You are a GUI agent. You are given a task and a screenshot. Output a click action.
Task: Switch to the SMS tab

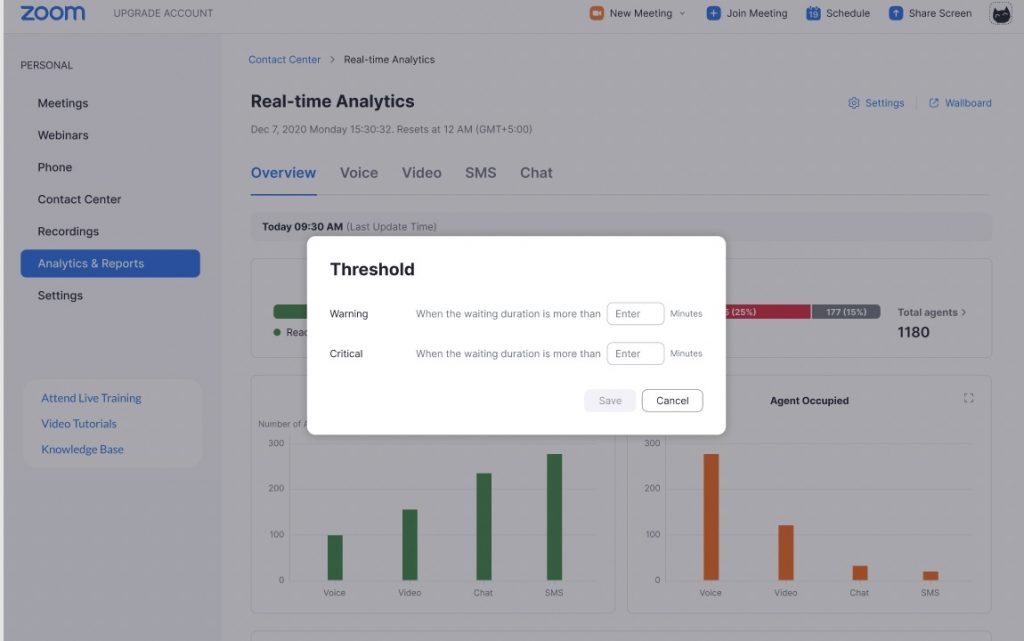(481, 172)
